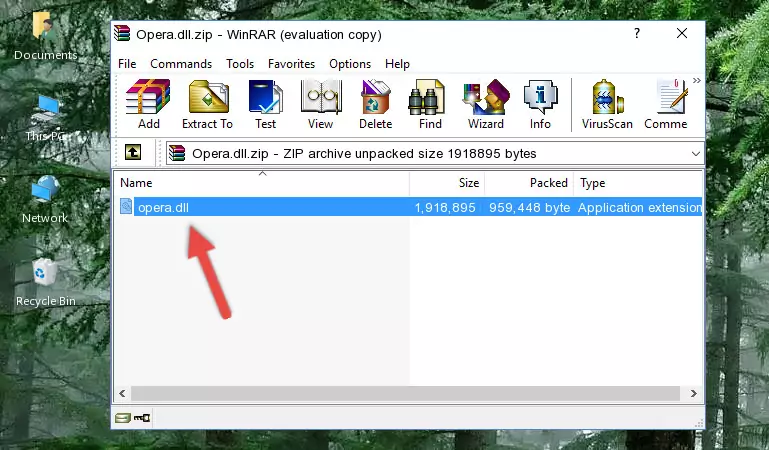The height and width of the screenshot is (450, 769).
Task: Open the Tools menu
Action: pyautogui.click(x=240, y=64)
